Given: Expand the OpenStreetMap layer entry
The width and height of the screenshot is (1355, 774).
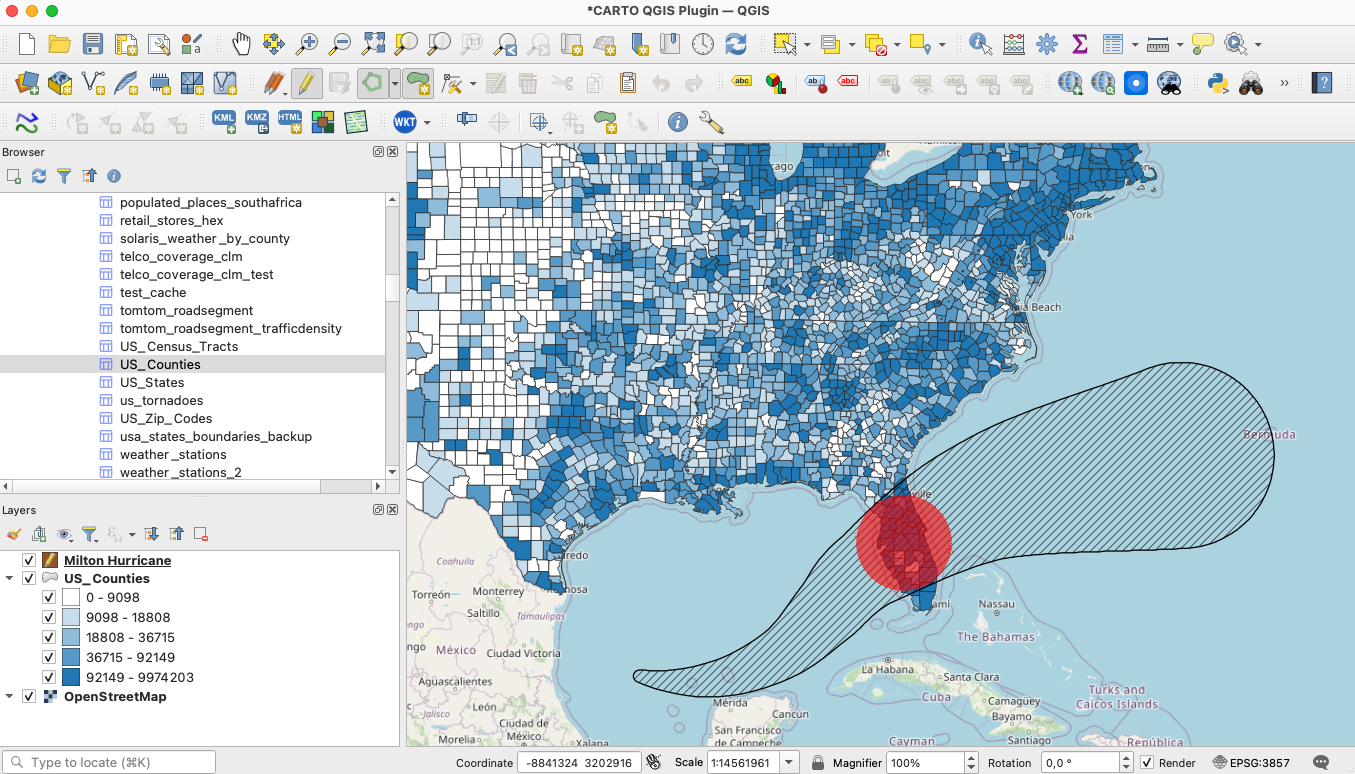Looking at the screenshot, I should click(x=10, y=697).
